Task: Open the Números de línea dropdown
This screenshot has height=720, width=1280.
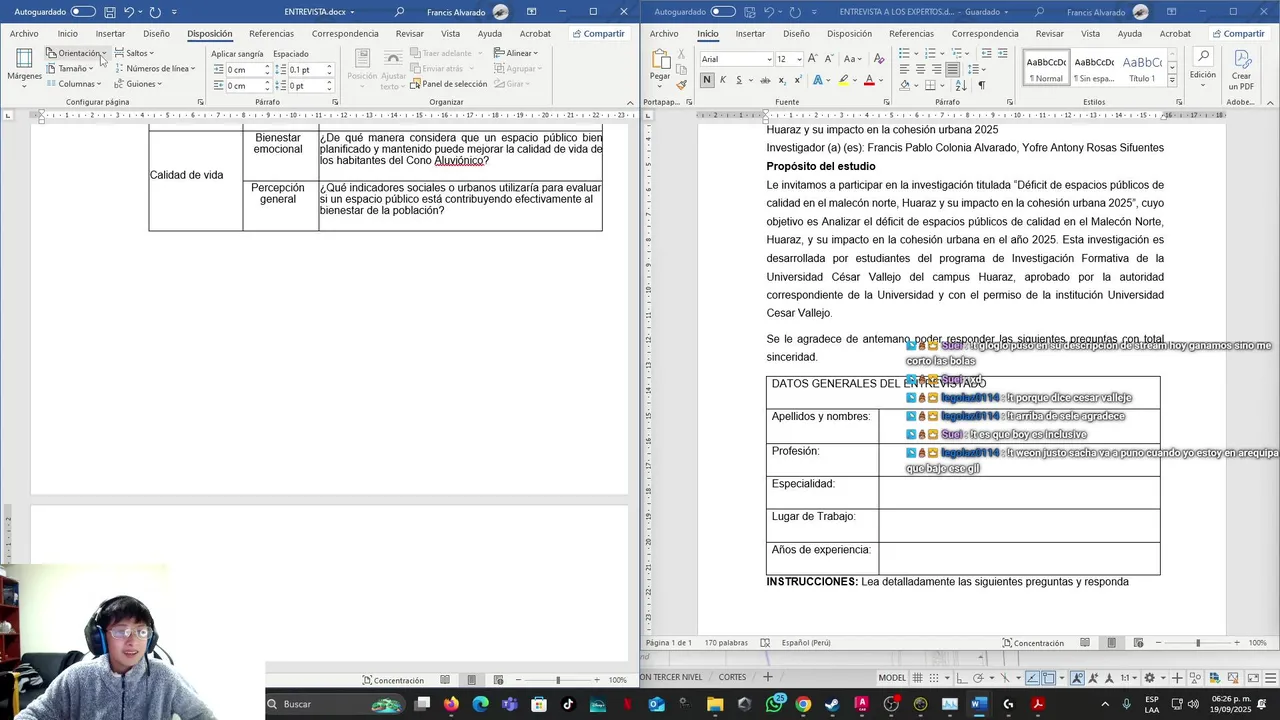Action: (155, 69)
